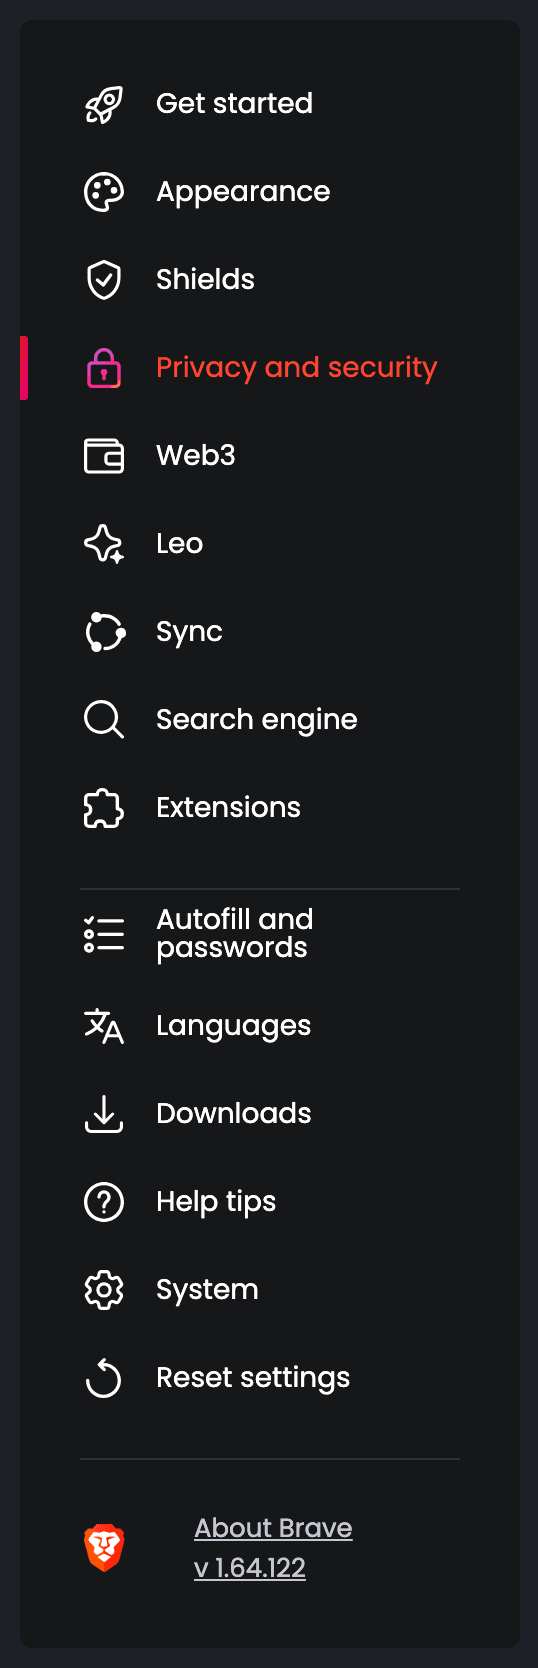Image resolution: width=538 pixels, height=1668 pixels.
Task: Click version number v 1.64.122
Action: (250, 1568)
